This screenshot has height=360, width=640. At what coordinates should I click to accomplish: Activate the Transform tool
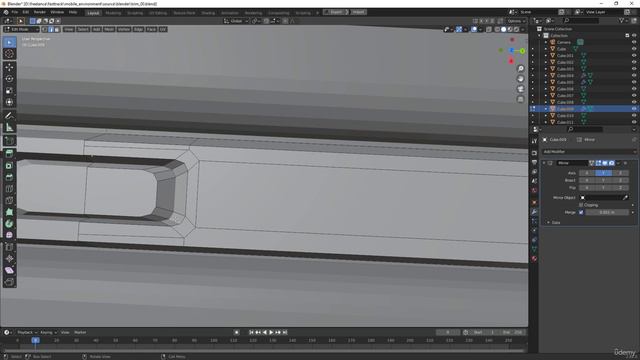pyautogui.click(x=9, y=102)
